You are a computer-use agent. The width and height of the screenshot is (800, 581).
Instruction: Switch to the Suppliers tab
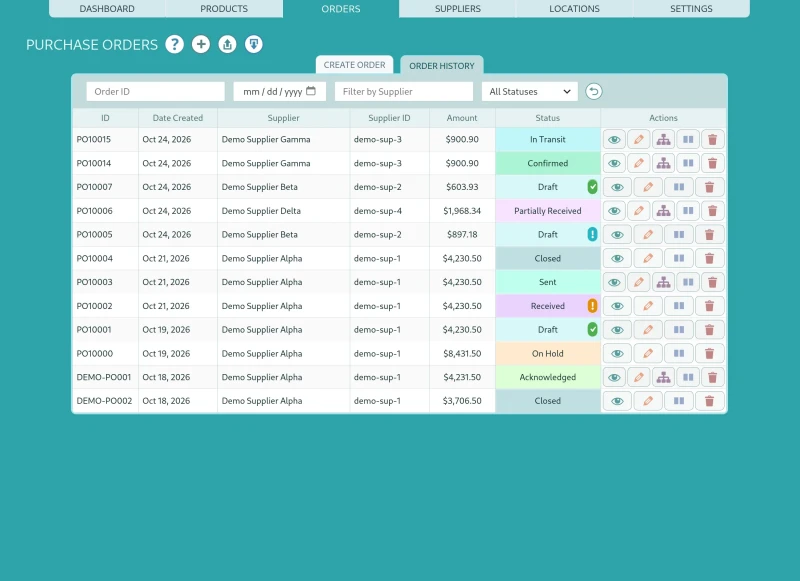[x=458, y=9]
